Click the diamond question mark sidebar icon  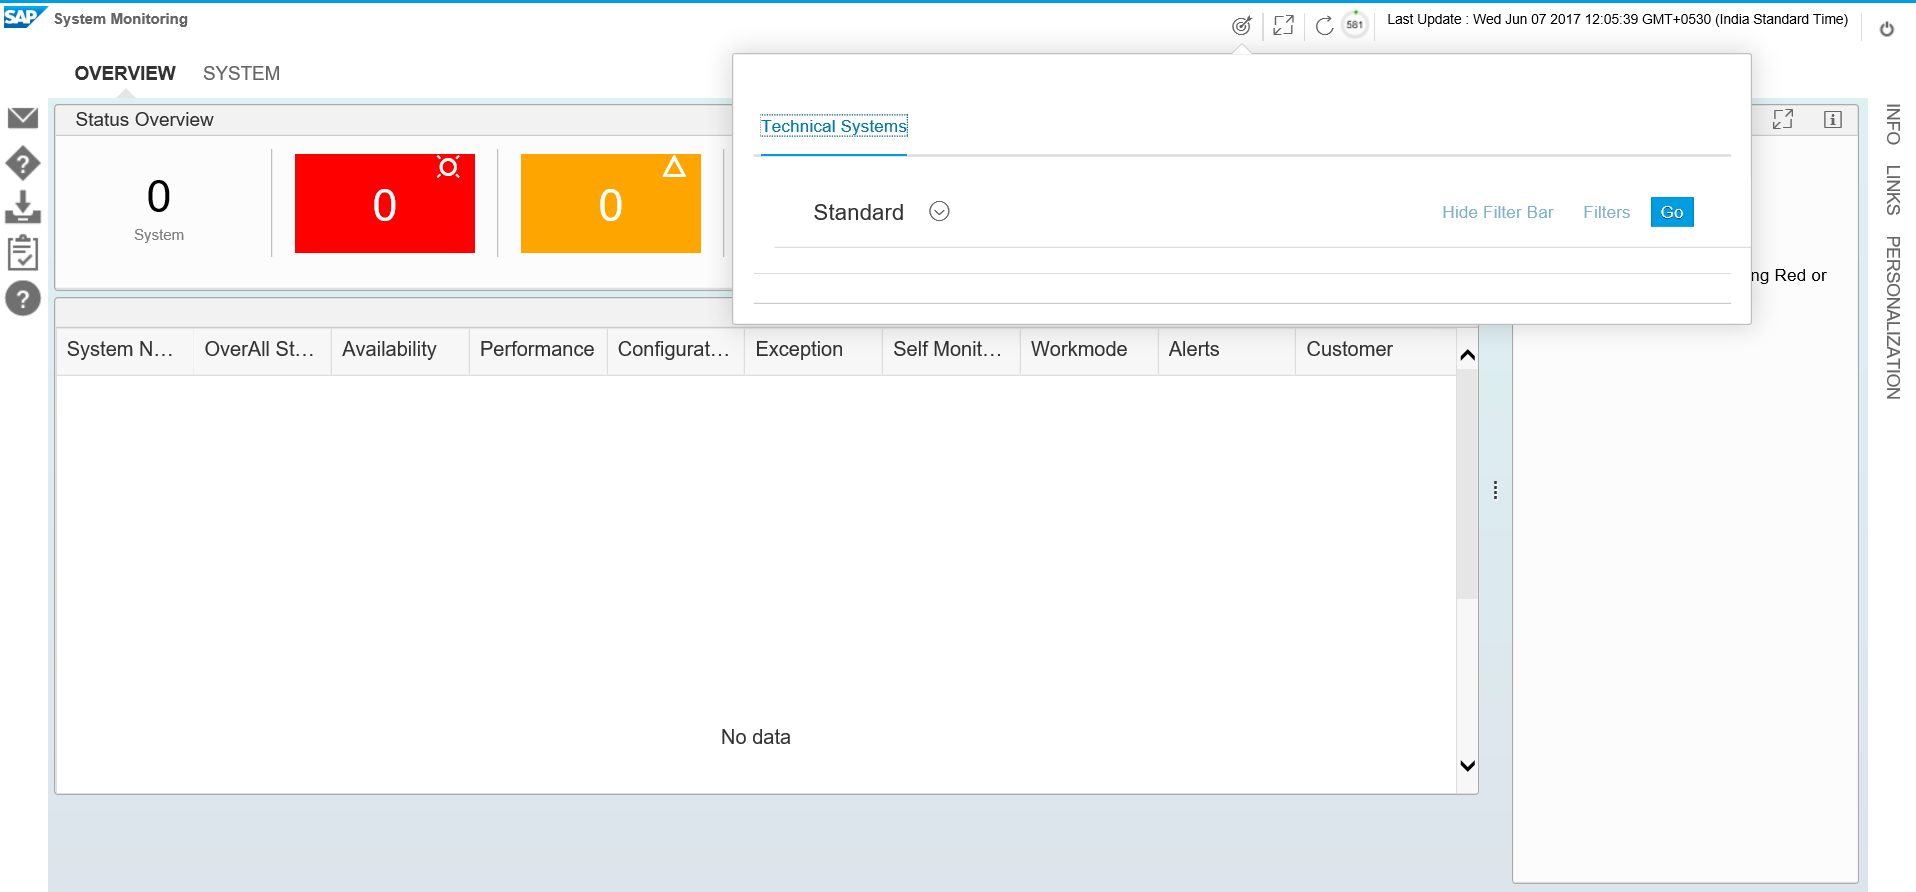click(23, 163)
